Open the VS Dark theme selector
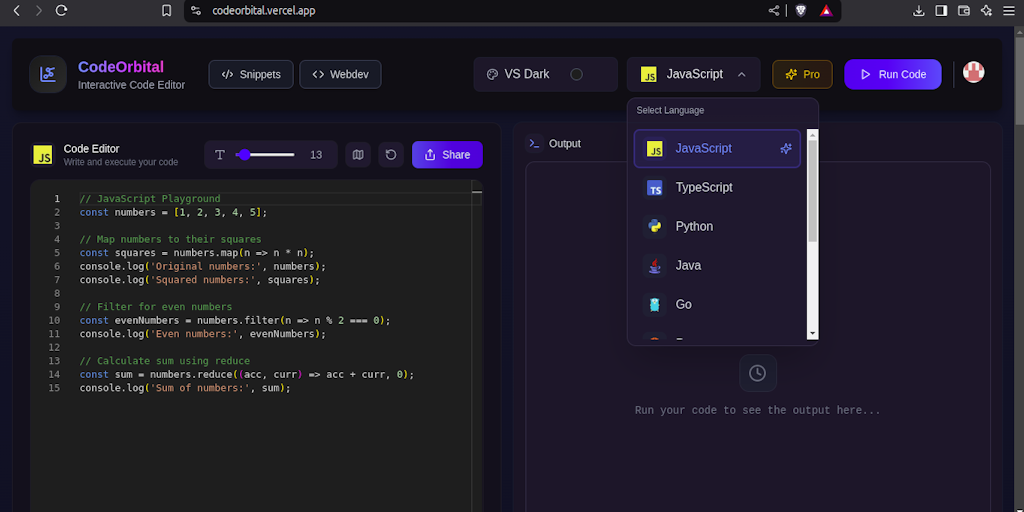This screenshot has width=1024, height=512. pyautogui.click(x=545, y=74)
